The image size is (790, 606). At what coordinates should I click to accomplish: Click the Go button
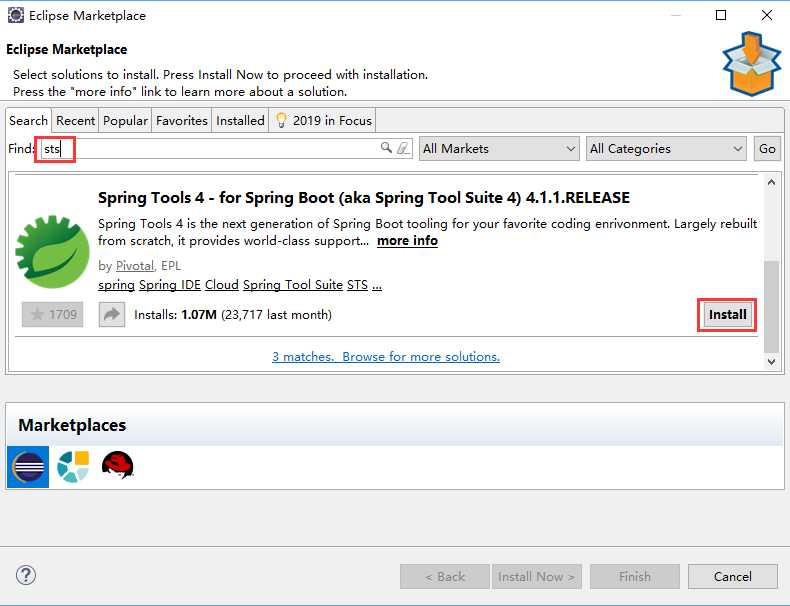tap(767, 149)
